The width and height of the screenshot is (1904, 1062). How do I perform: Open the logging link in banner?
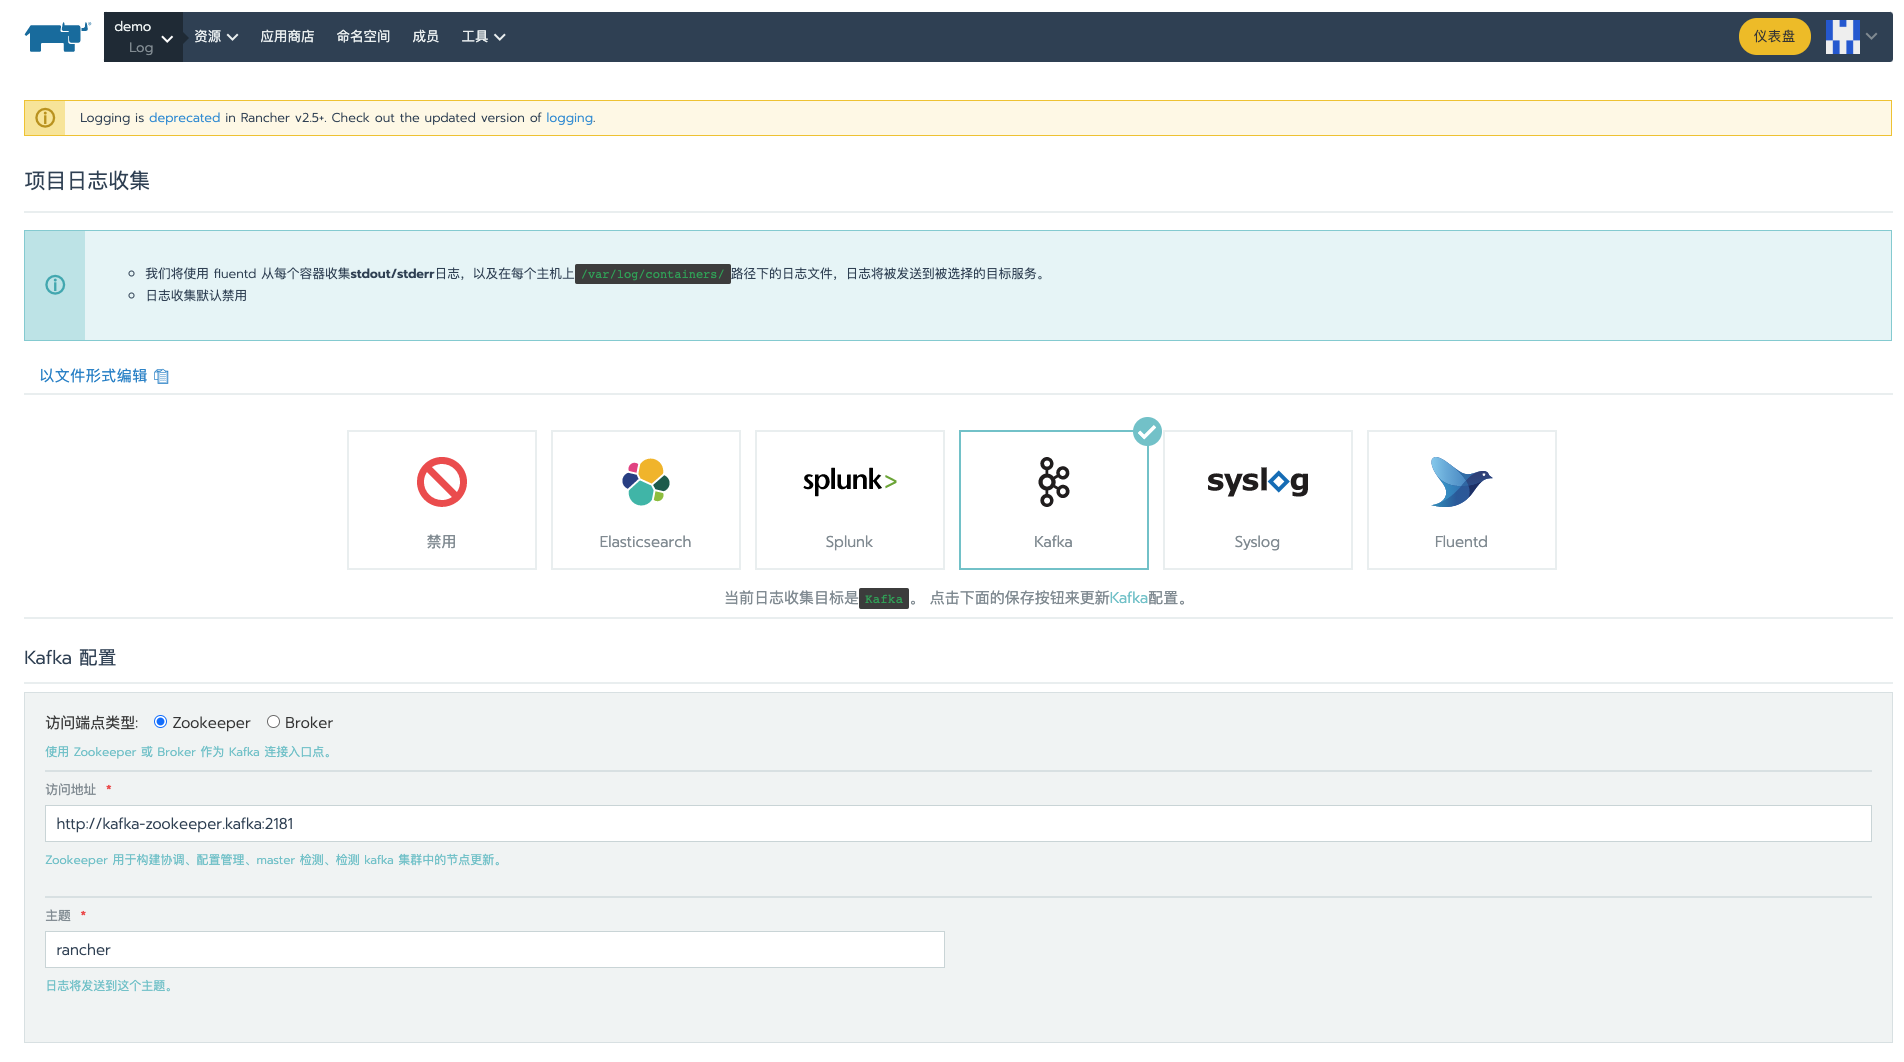[x=569, y=118]
